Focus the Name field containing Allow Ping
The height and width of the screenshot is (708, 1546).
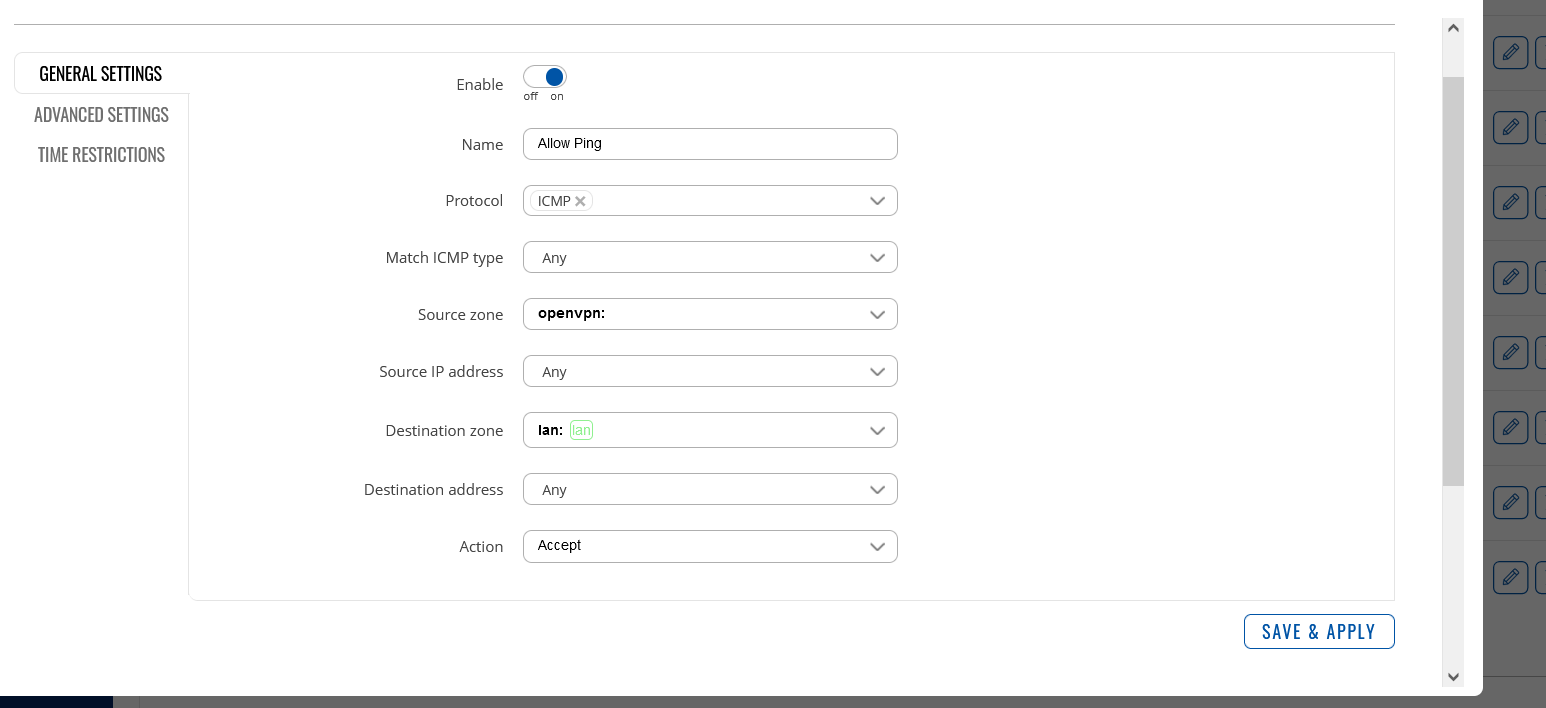710,144
